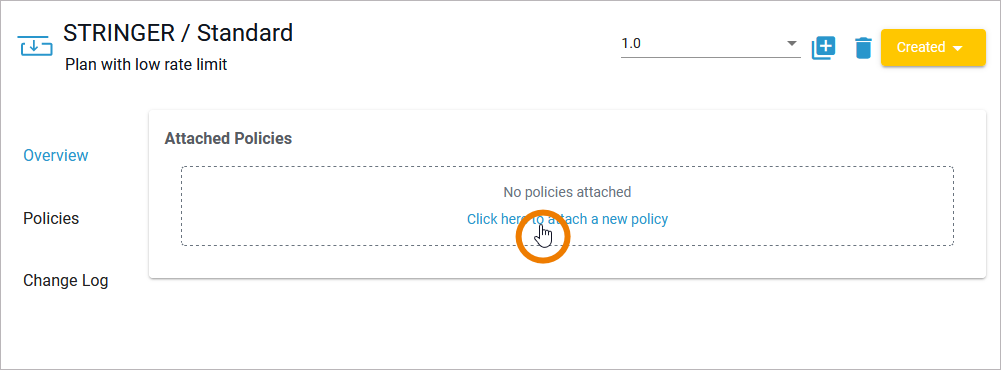Click the plan icon beside STRINGER title
Viewport: 1001px width, 370px height.
pyautogui.click(x=36, y=46)
